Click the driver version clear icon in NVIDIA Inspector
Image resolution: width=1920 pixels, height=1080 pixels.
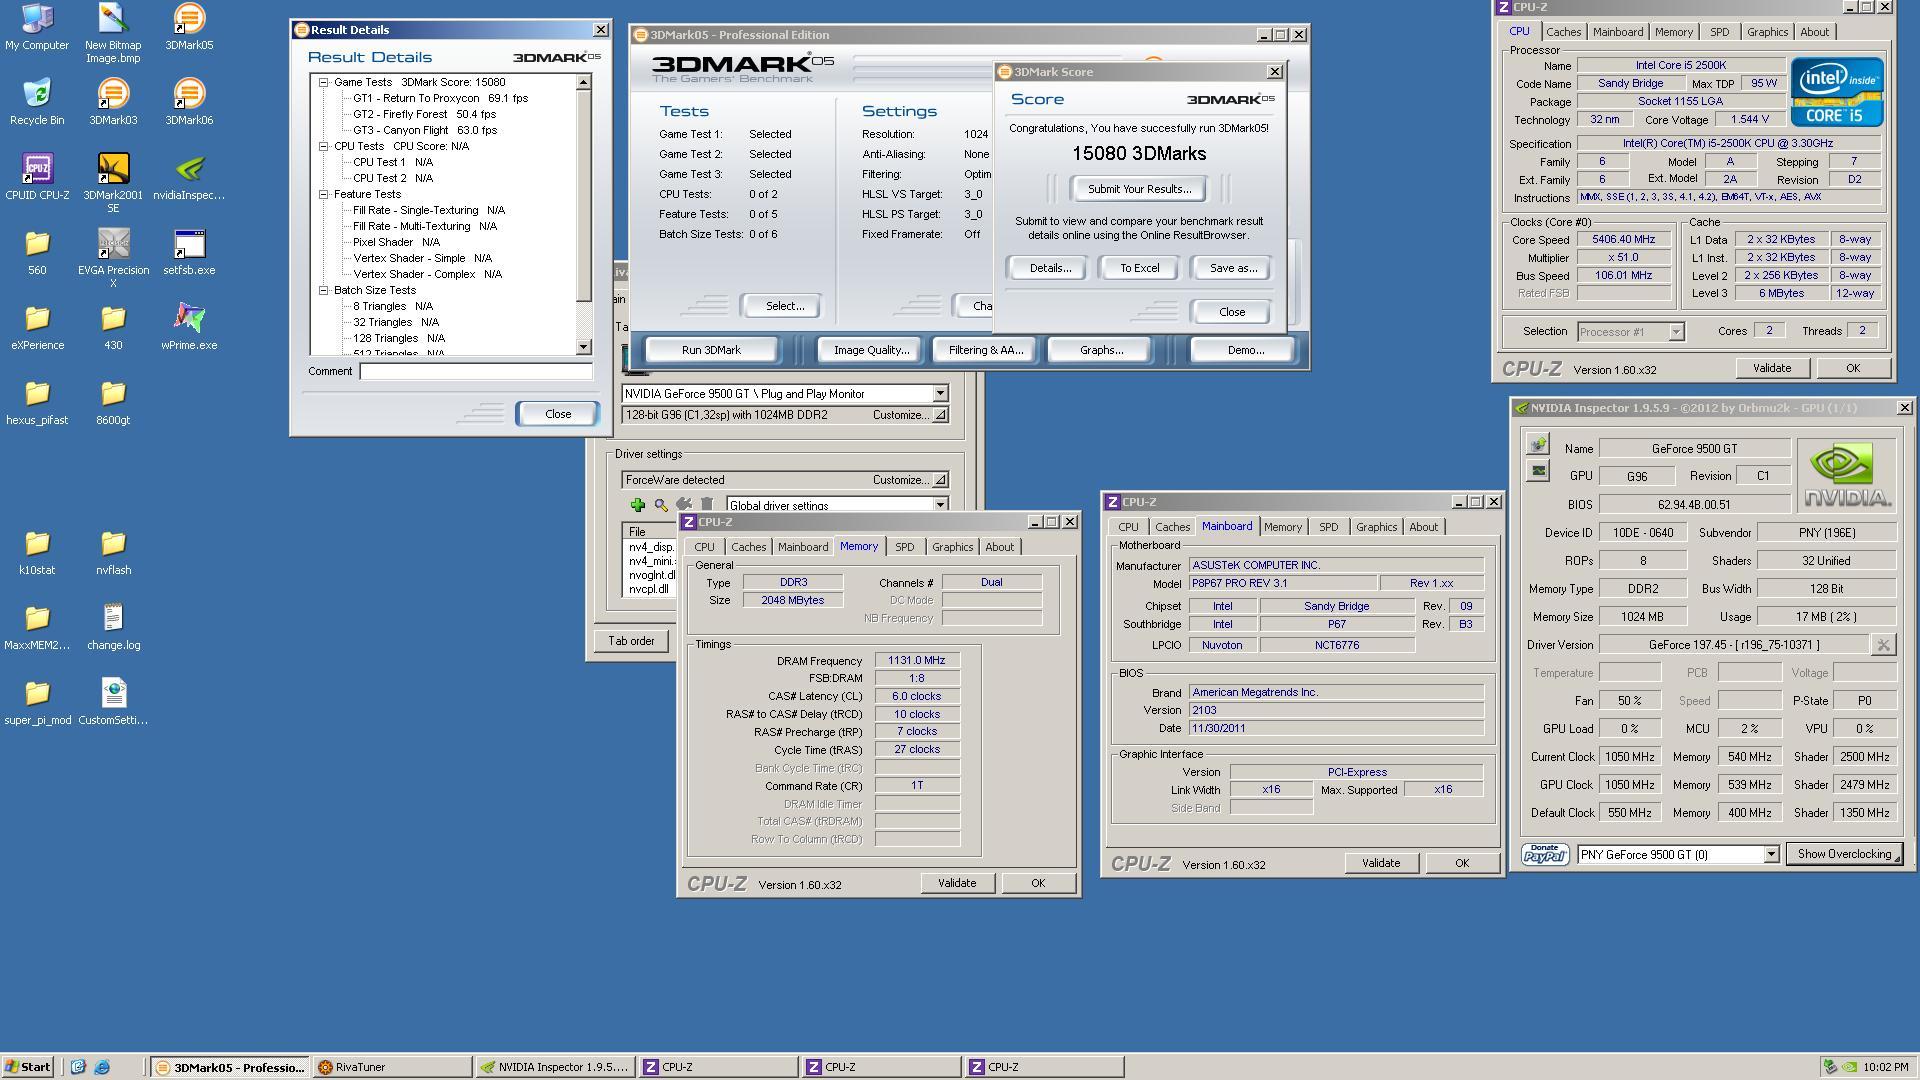1882,645
